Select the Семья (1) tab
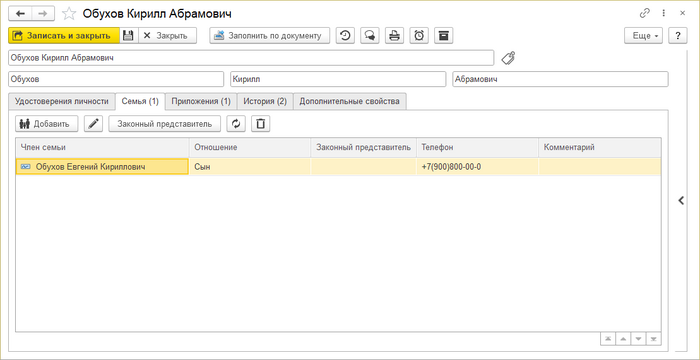 (x=140, y=101)
